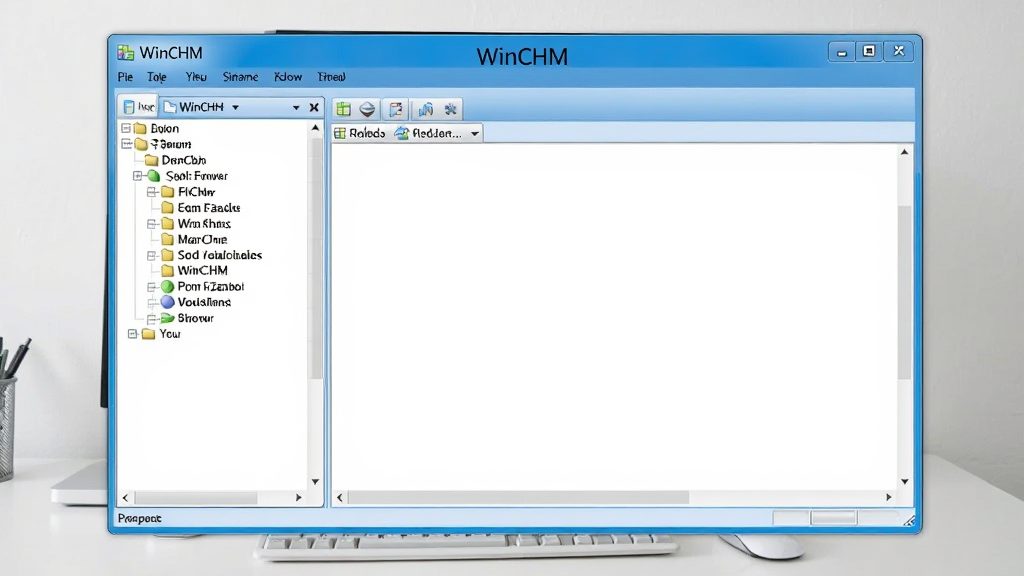Select the Voulsilans tree item text
1024x576 pixels.
pyautogui.click(x=204, y=302)
